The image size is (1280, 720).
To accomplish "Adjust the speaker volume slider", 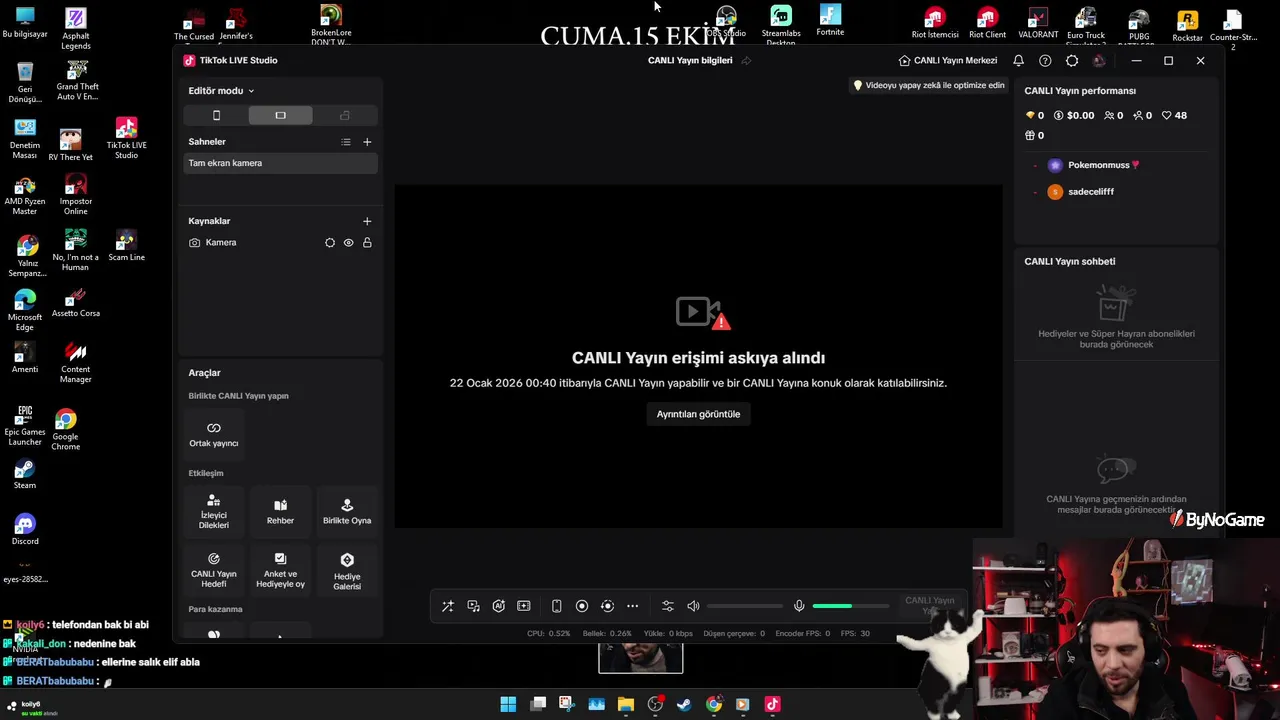I will [x=745, y=606].
